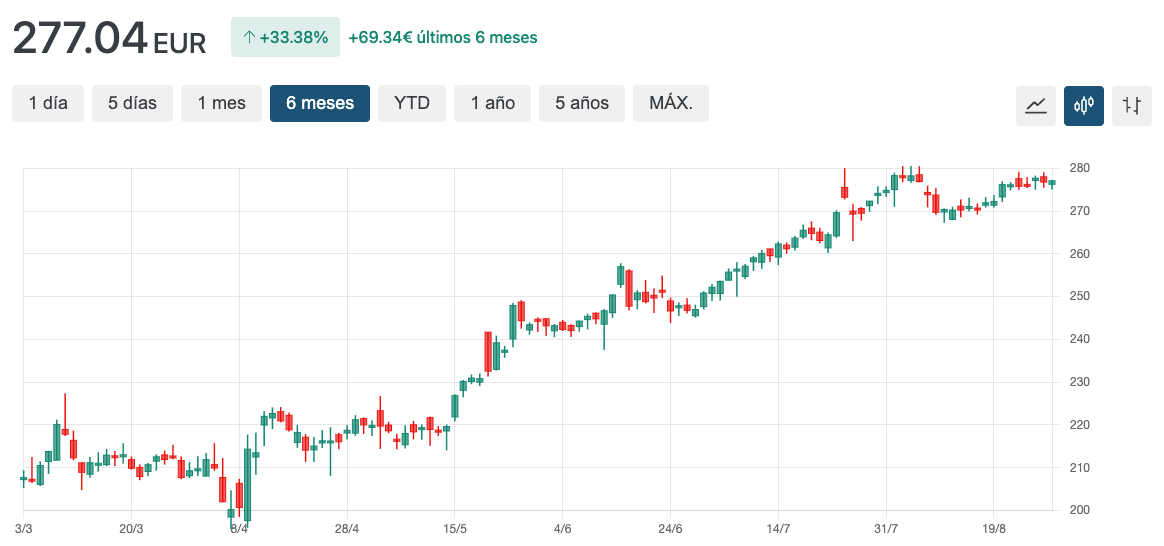The image size is (1164, 546).
Task: Show the 5 días range
Action: tap(132, 103)
